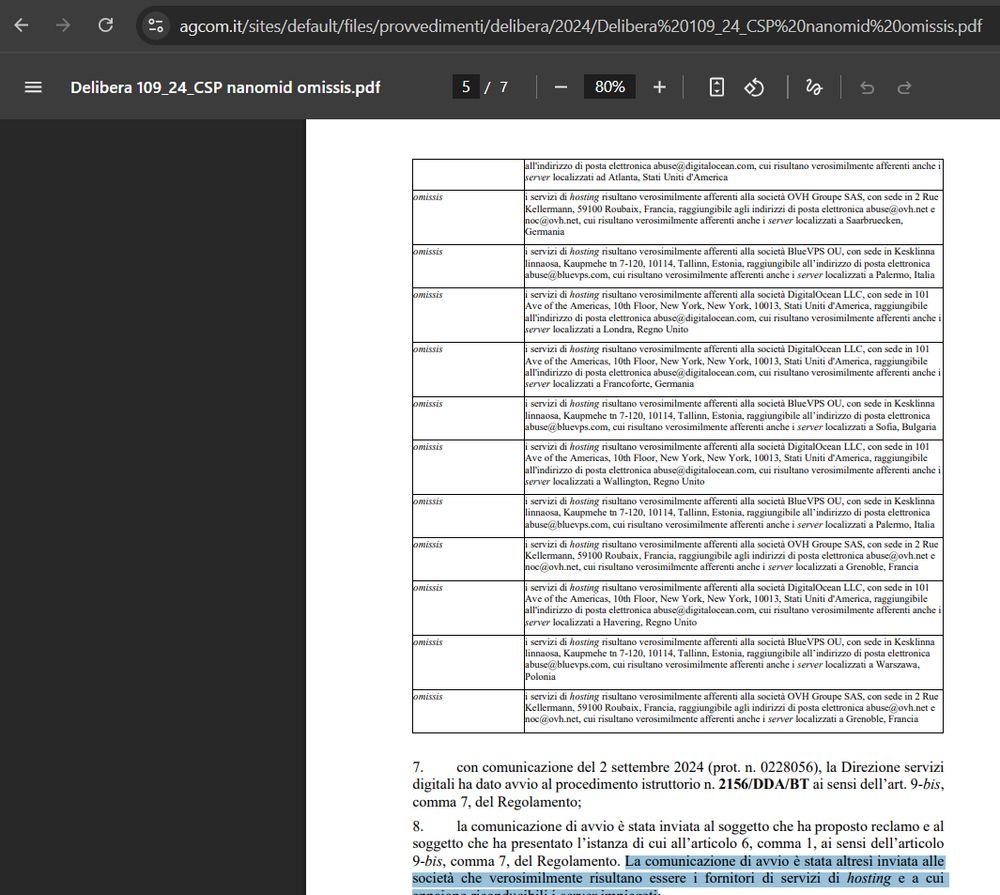
Task: Edit the 80% zoom level value
Action: pos(608,87)
